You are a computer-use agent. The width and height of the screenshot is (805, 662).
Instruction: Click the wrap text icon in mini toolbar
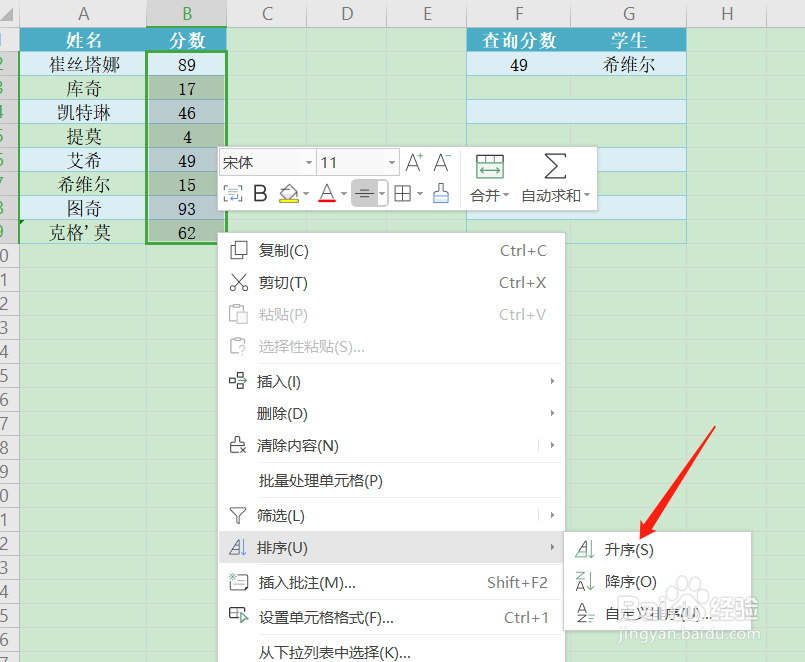(233, 194)
